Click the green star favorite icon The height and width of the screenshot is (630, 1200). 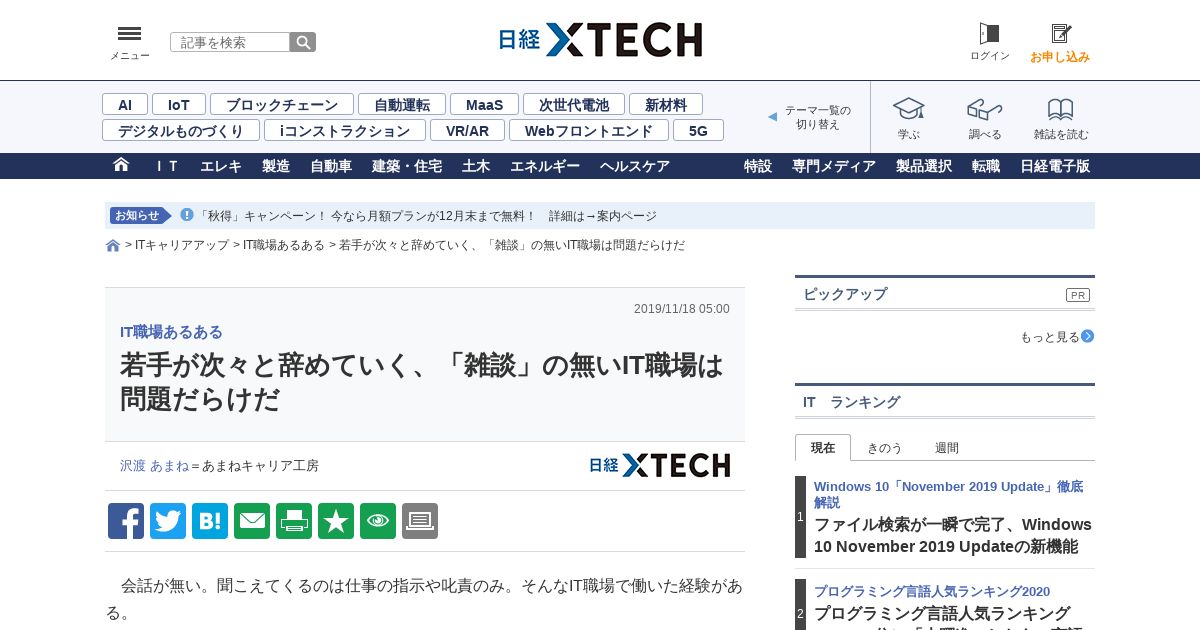[x=336, y=521]
